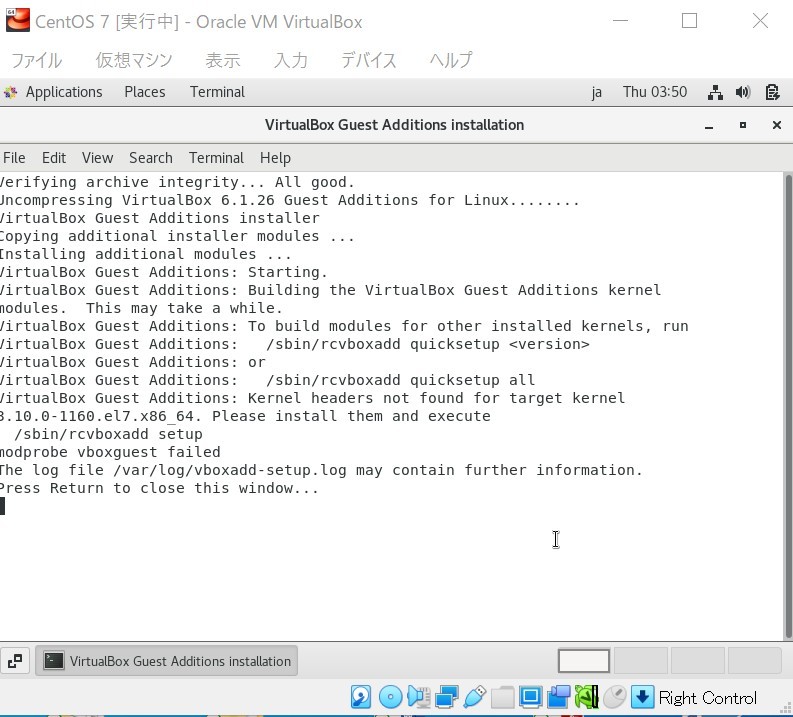The height and width of the screenshot is (717, 793).
Task: Click the VirtualBox app icon in title bar
Action: (x=18, y=20)
